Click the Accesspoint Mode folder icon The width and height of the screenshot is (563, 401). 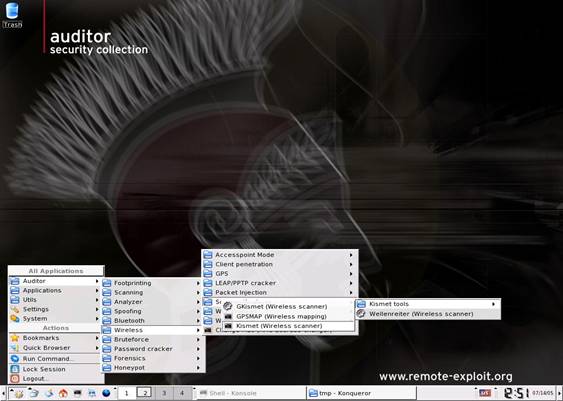click(208, 255)
